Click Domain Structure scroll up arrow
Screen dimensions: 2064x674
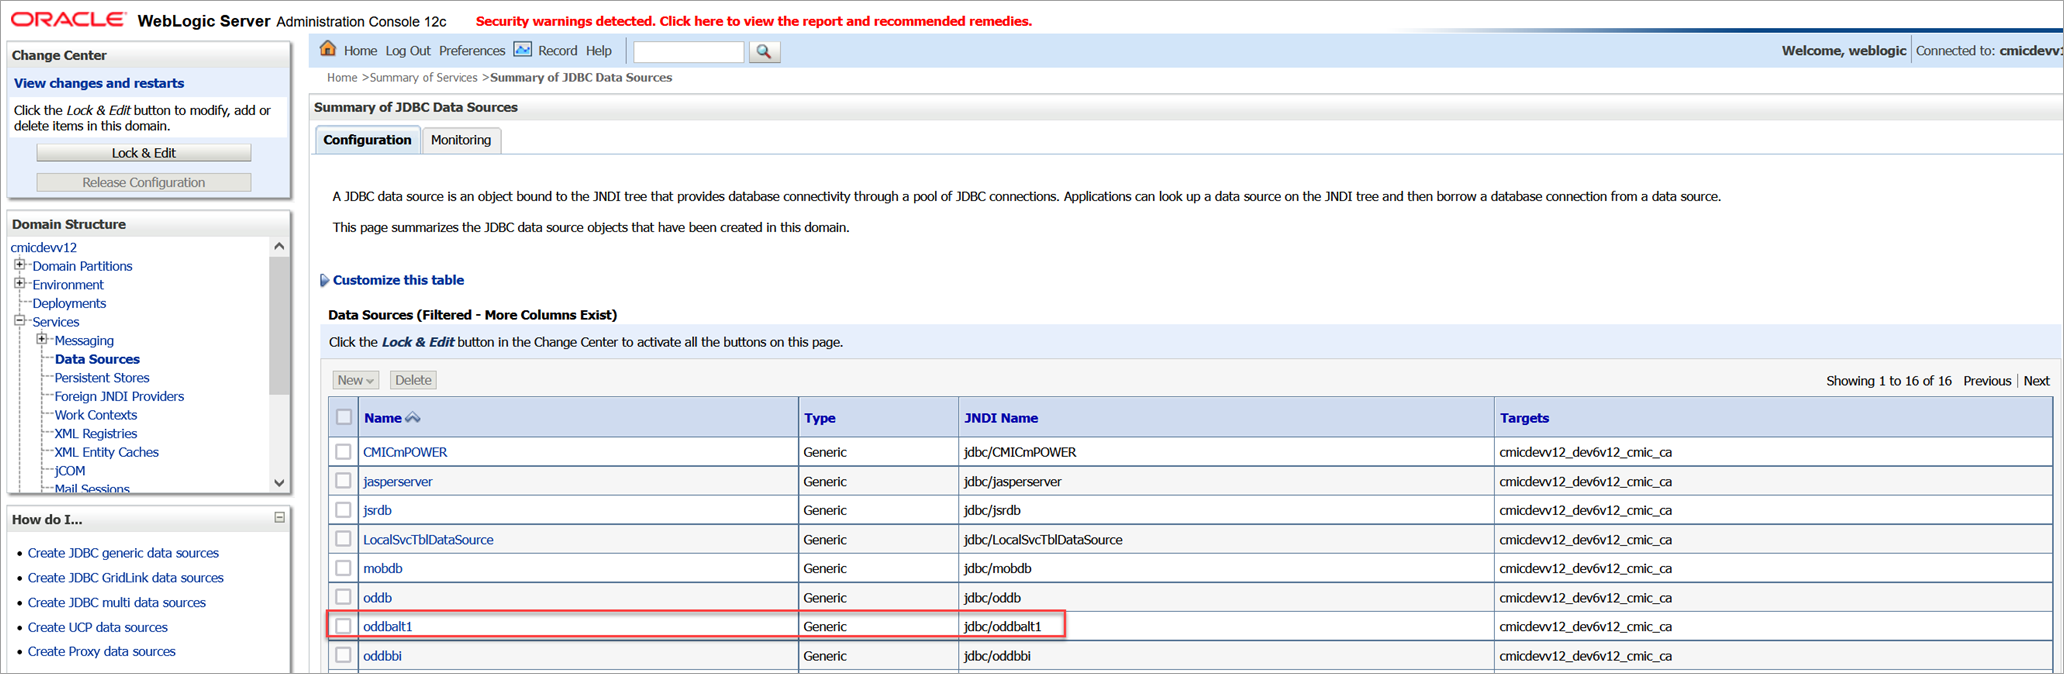279,246
